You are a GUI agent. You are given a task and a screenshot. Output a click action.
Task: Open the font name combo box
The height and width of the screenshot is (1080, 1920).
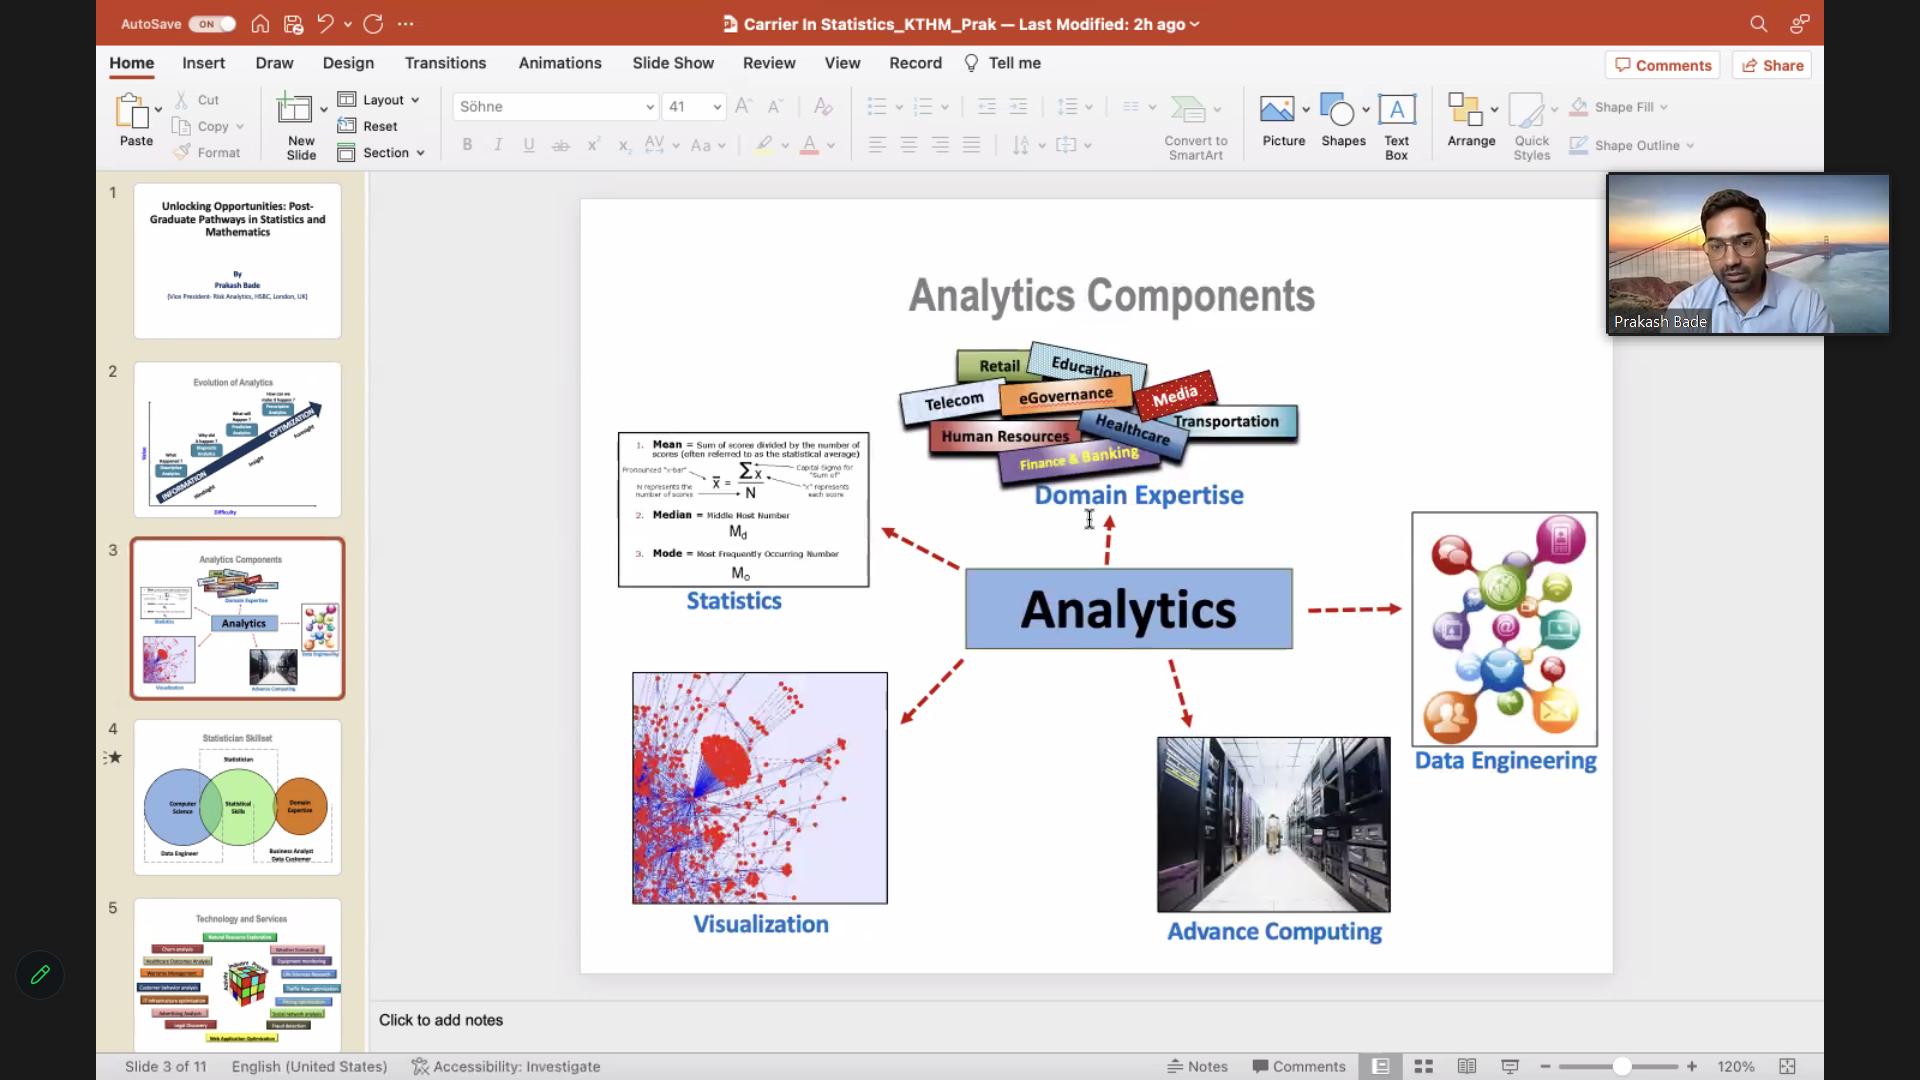point(556,106)
